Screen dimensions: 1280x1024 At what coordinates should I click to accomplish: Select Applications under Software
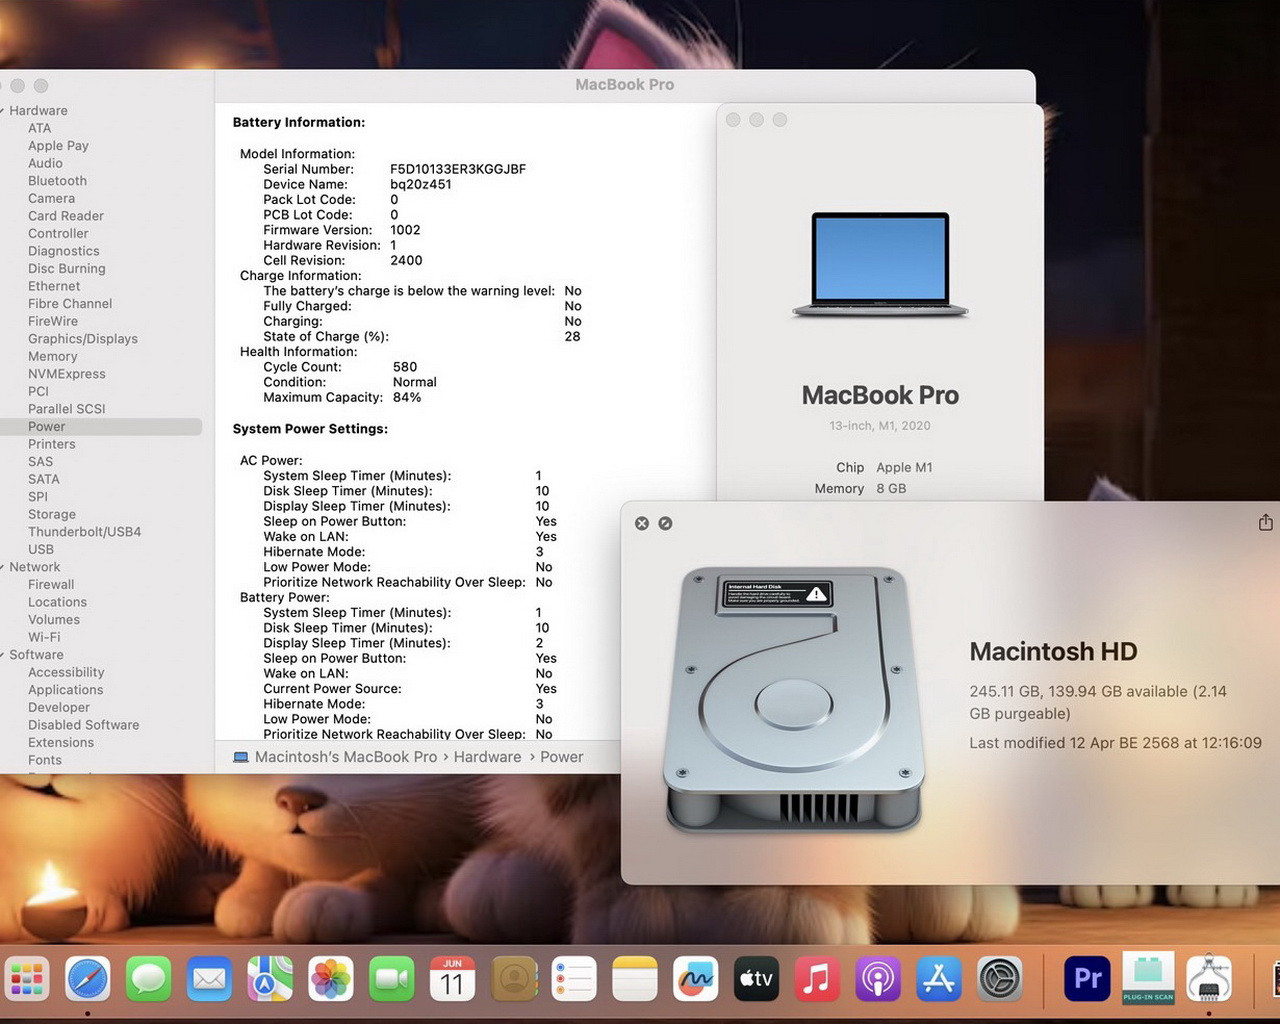65,690
